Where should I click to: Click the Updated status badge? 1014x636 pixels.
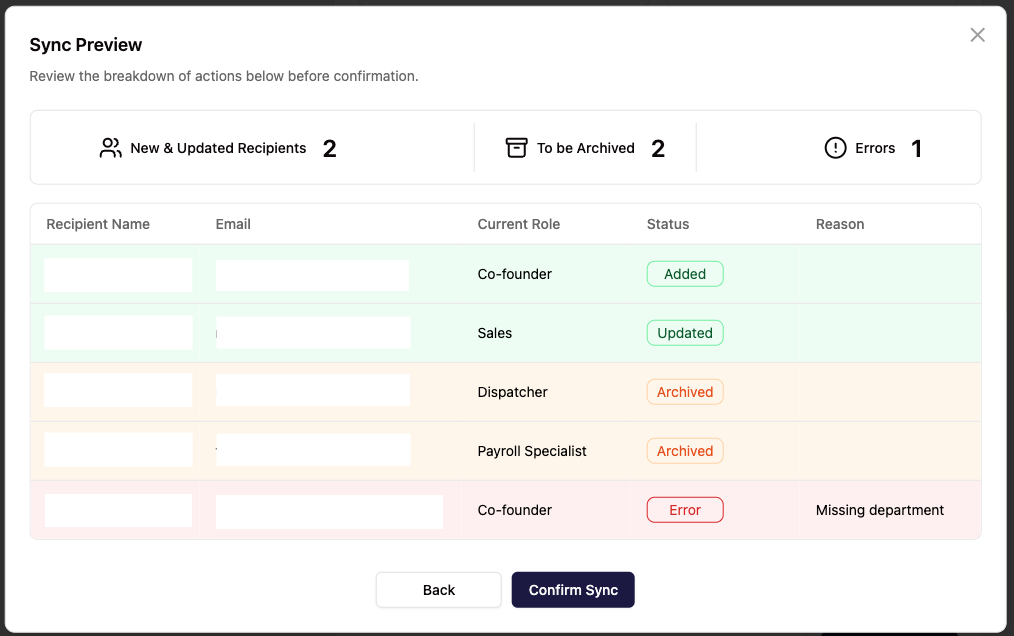tap(685, 333)
